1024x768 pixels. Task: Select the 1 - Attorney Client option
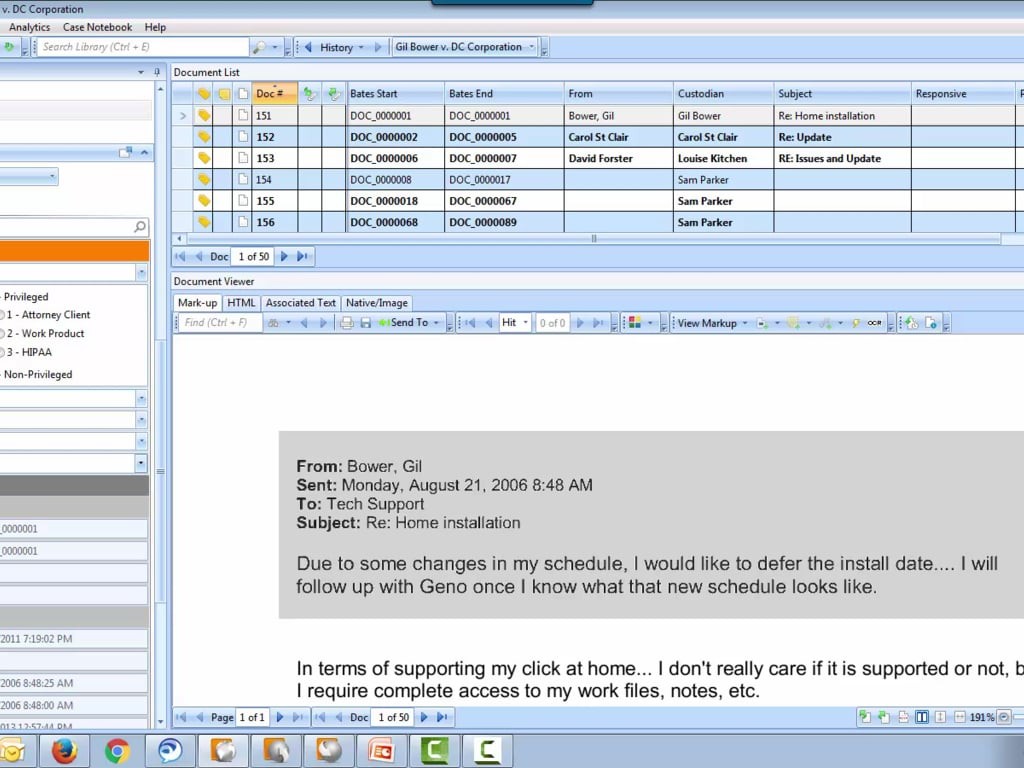click(56, 315)
